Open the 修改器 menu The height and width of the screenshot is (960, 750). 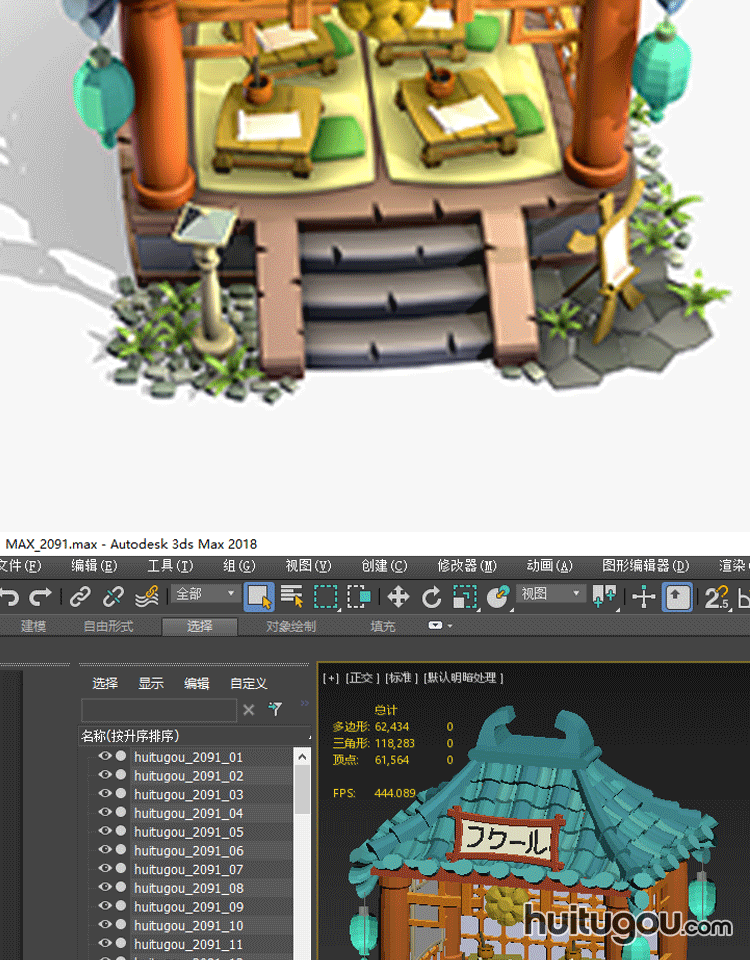coord(466,566)
